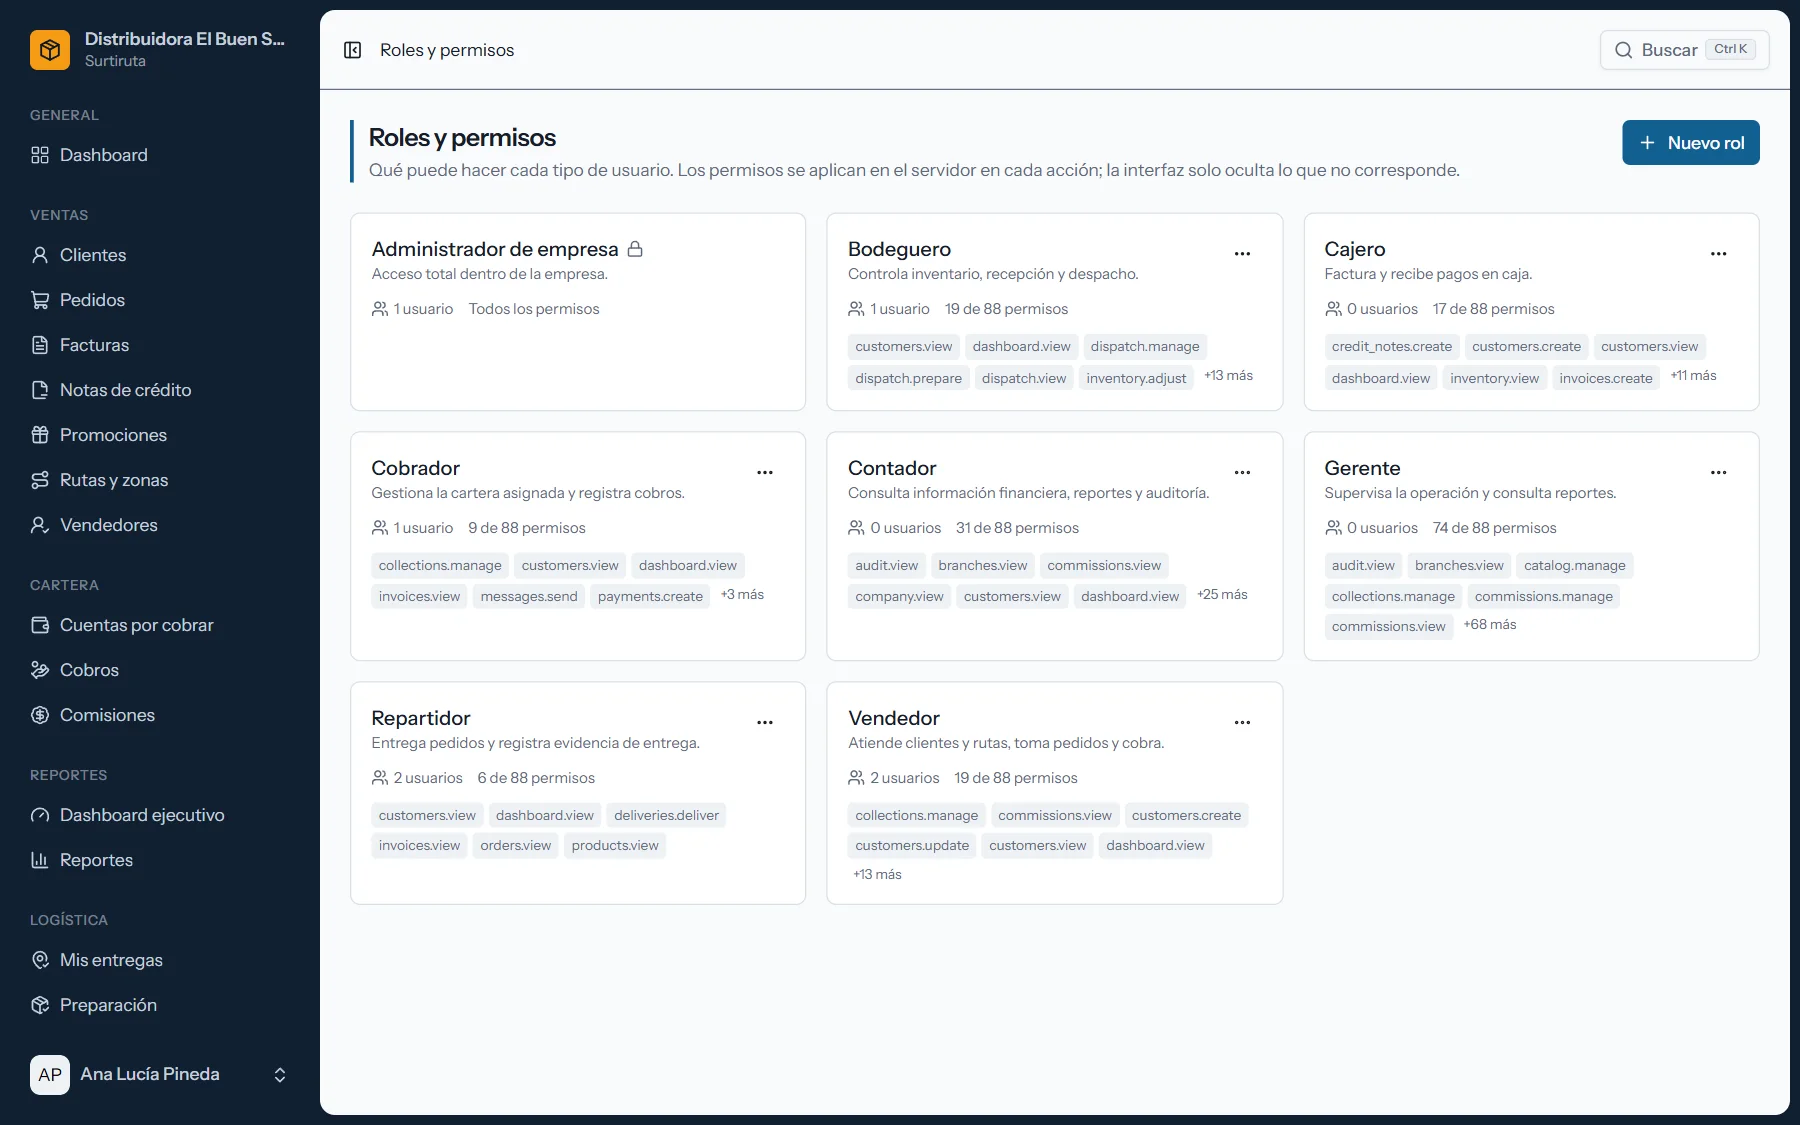
Task: Show +68 más permissions for Gerente
Action: (1489, 625)
